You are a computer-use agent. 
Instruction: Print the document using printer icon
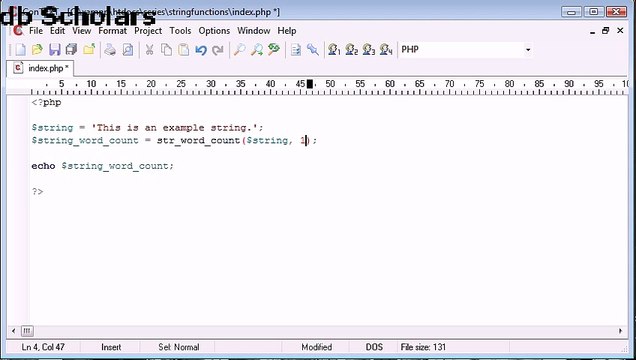[110, 50]
